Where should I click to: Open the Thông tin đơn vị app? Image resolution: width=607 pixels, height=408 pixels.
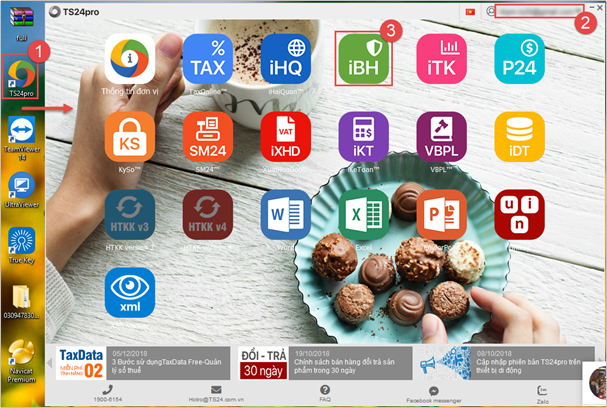(130, 59)
